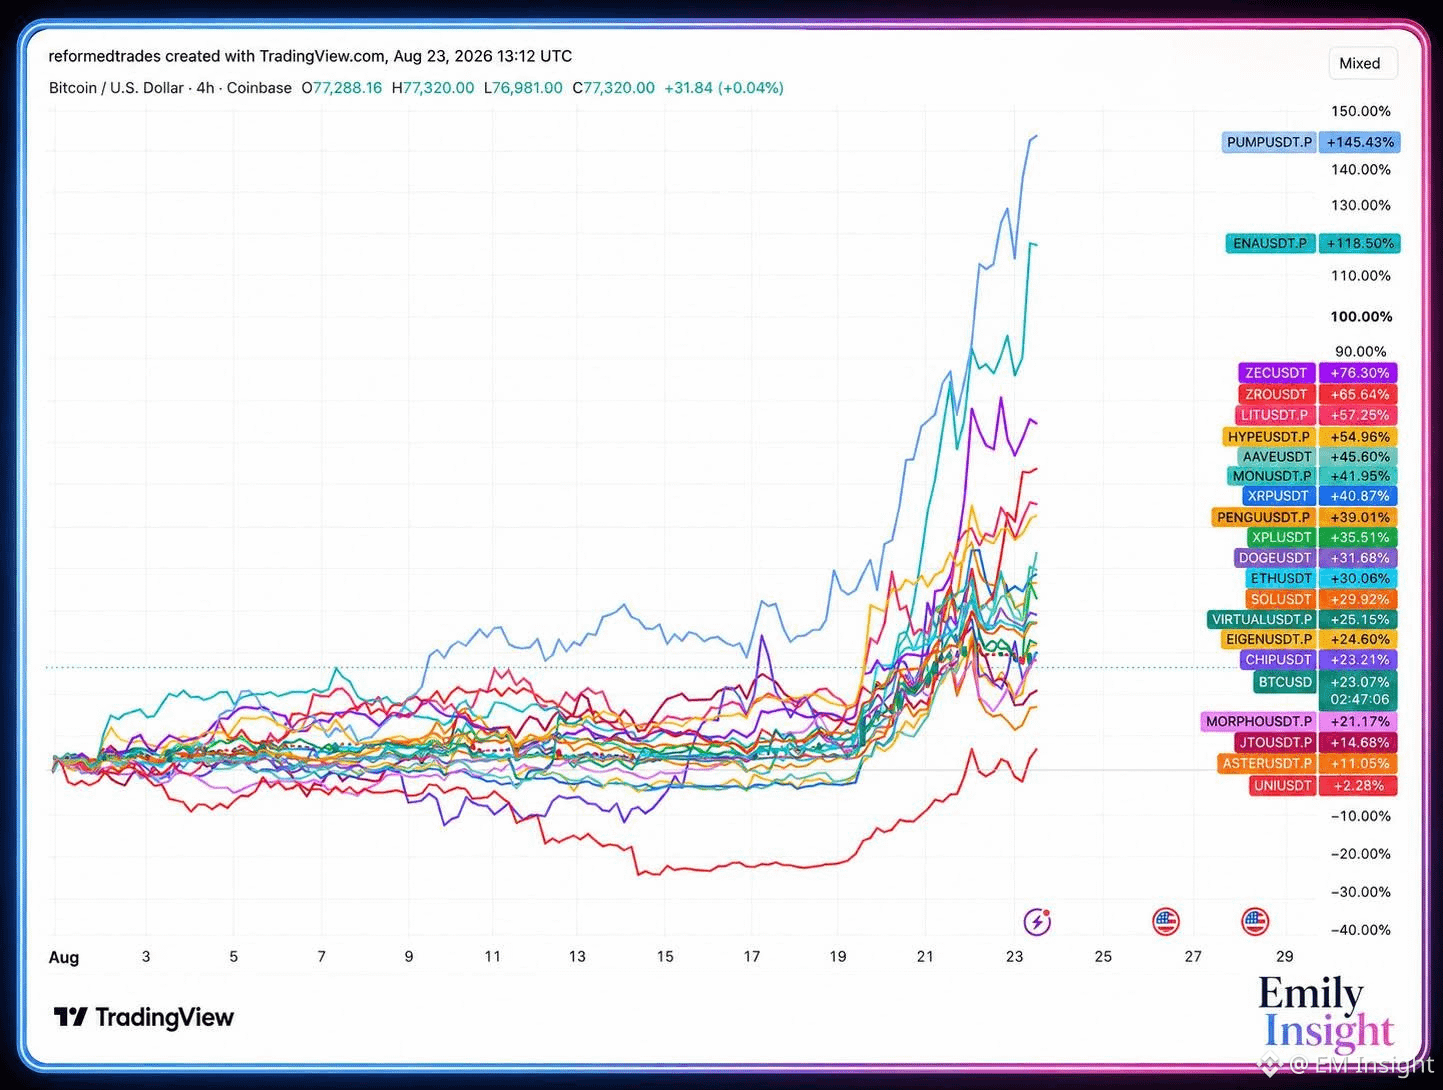The width and height of the screenshot is (1443, 1090).
Task: Click the −40.00% price axis label
Action: [1359, 930]
